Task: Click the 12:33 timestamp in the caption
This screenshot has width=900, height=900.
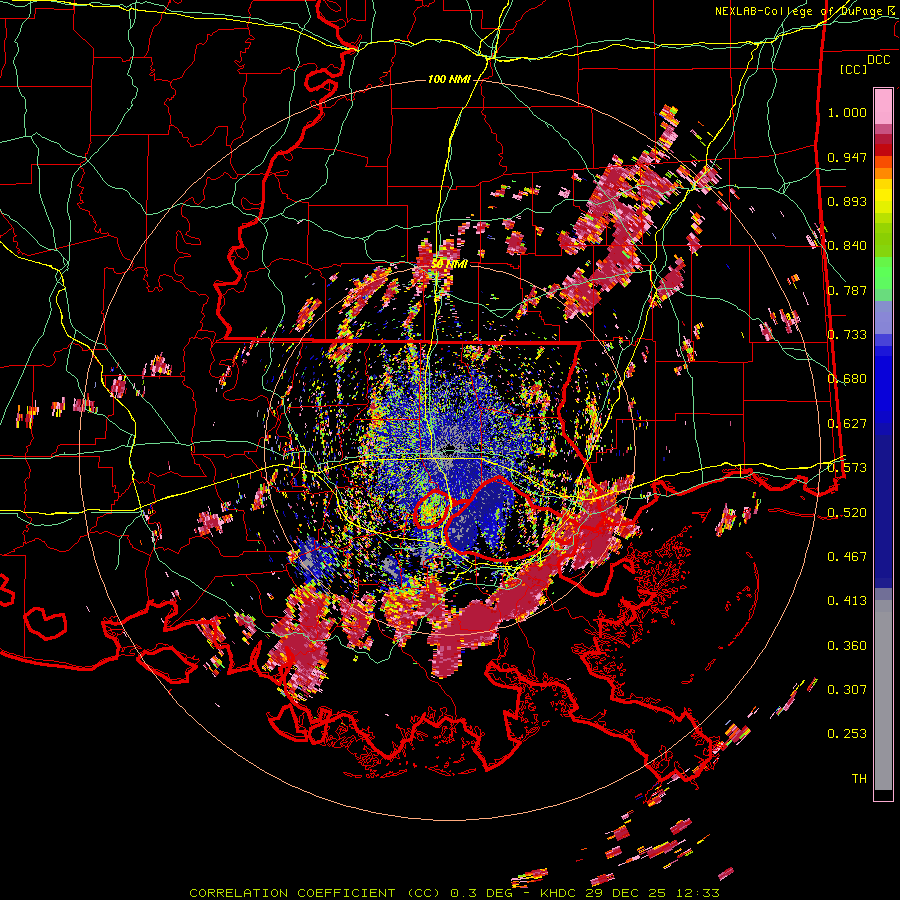Action: click(x=699, y=893)
